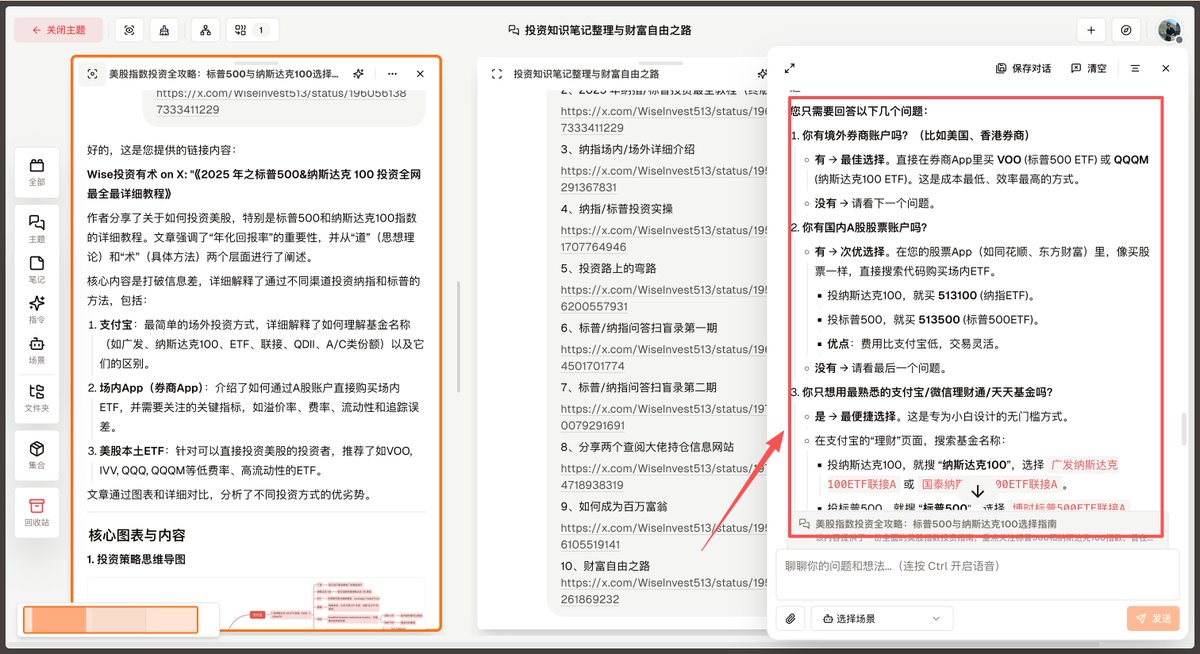Click 清空 to clear the chat
Viewport: 1200px width, 654px height.
click(x=1088, y=68)
